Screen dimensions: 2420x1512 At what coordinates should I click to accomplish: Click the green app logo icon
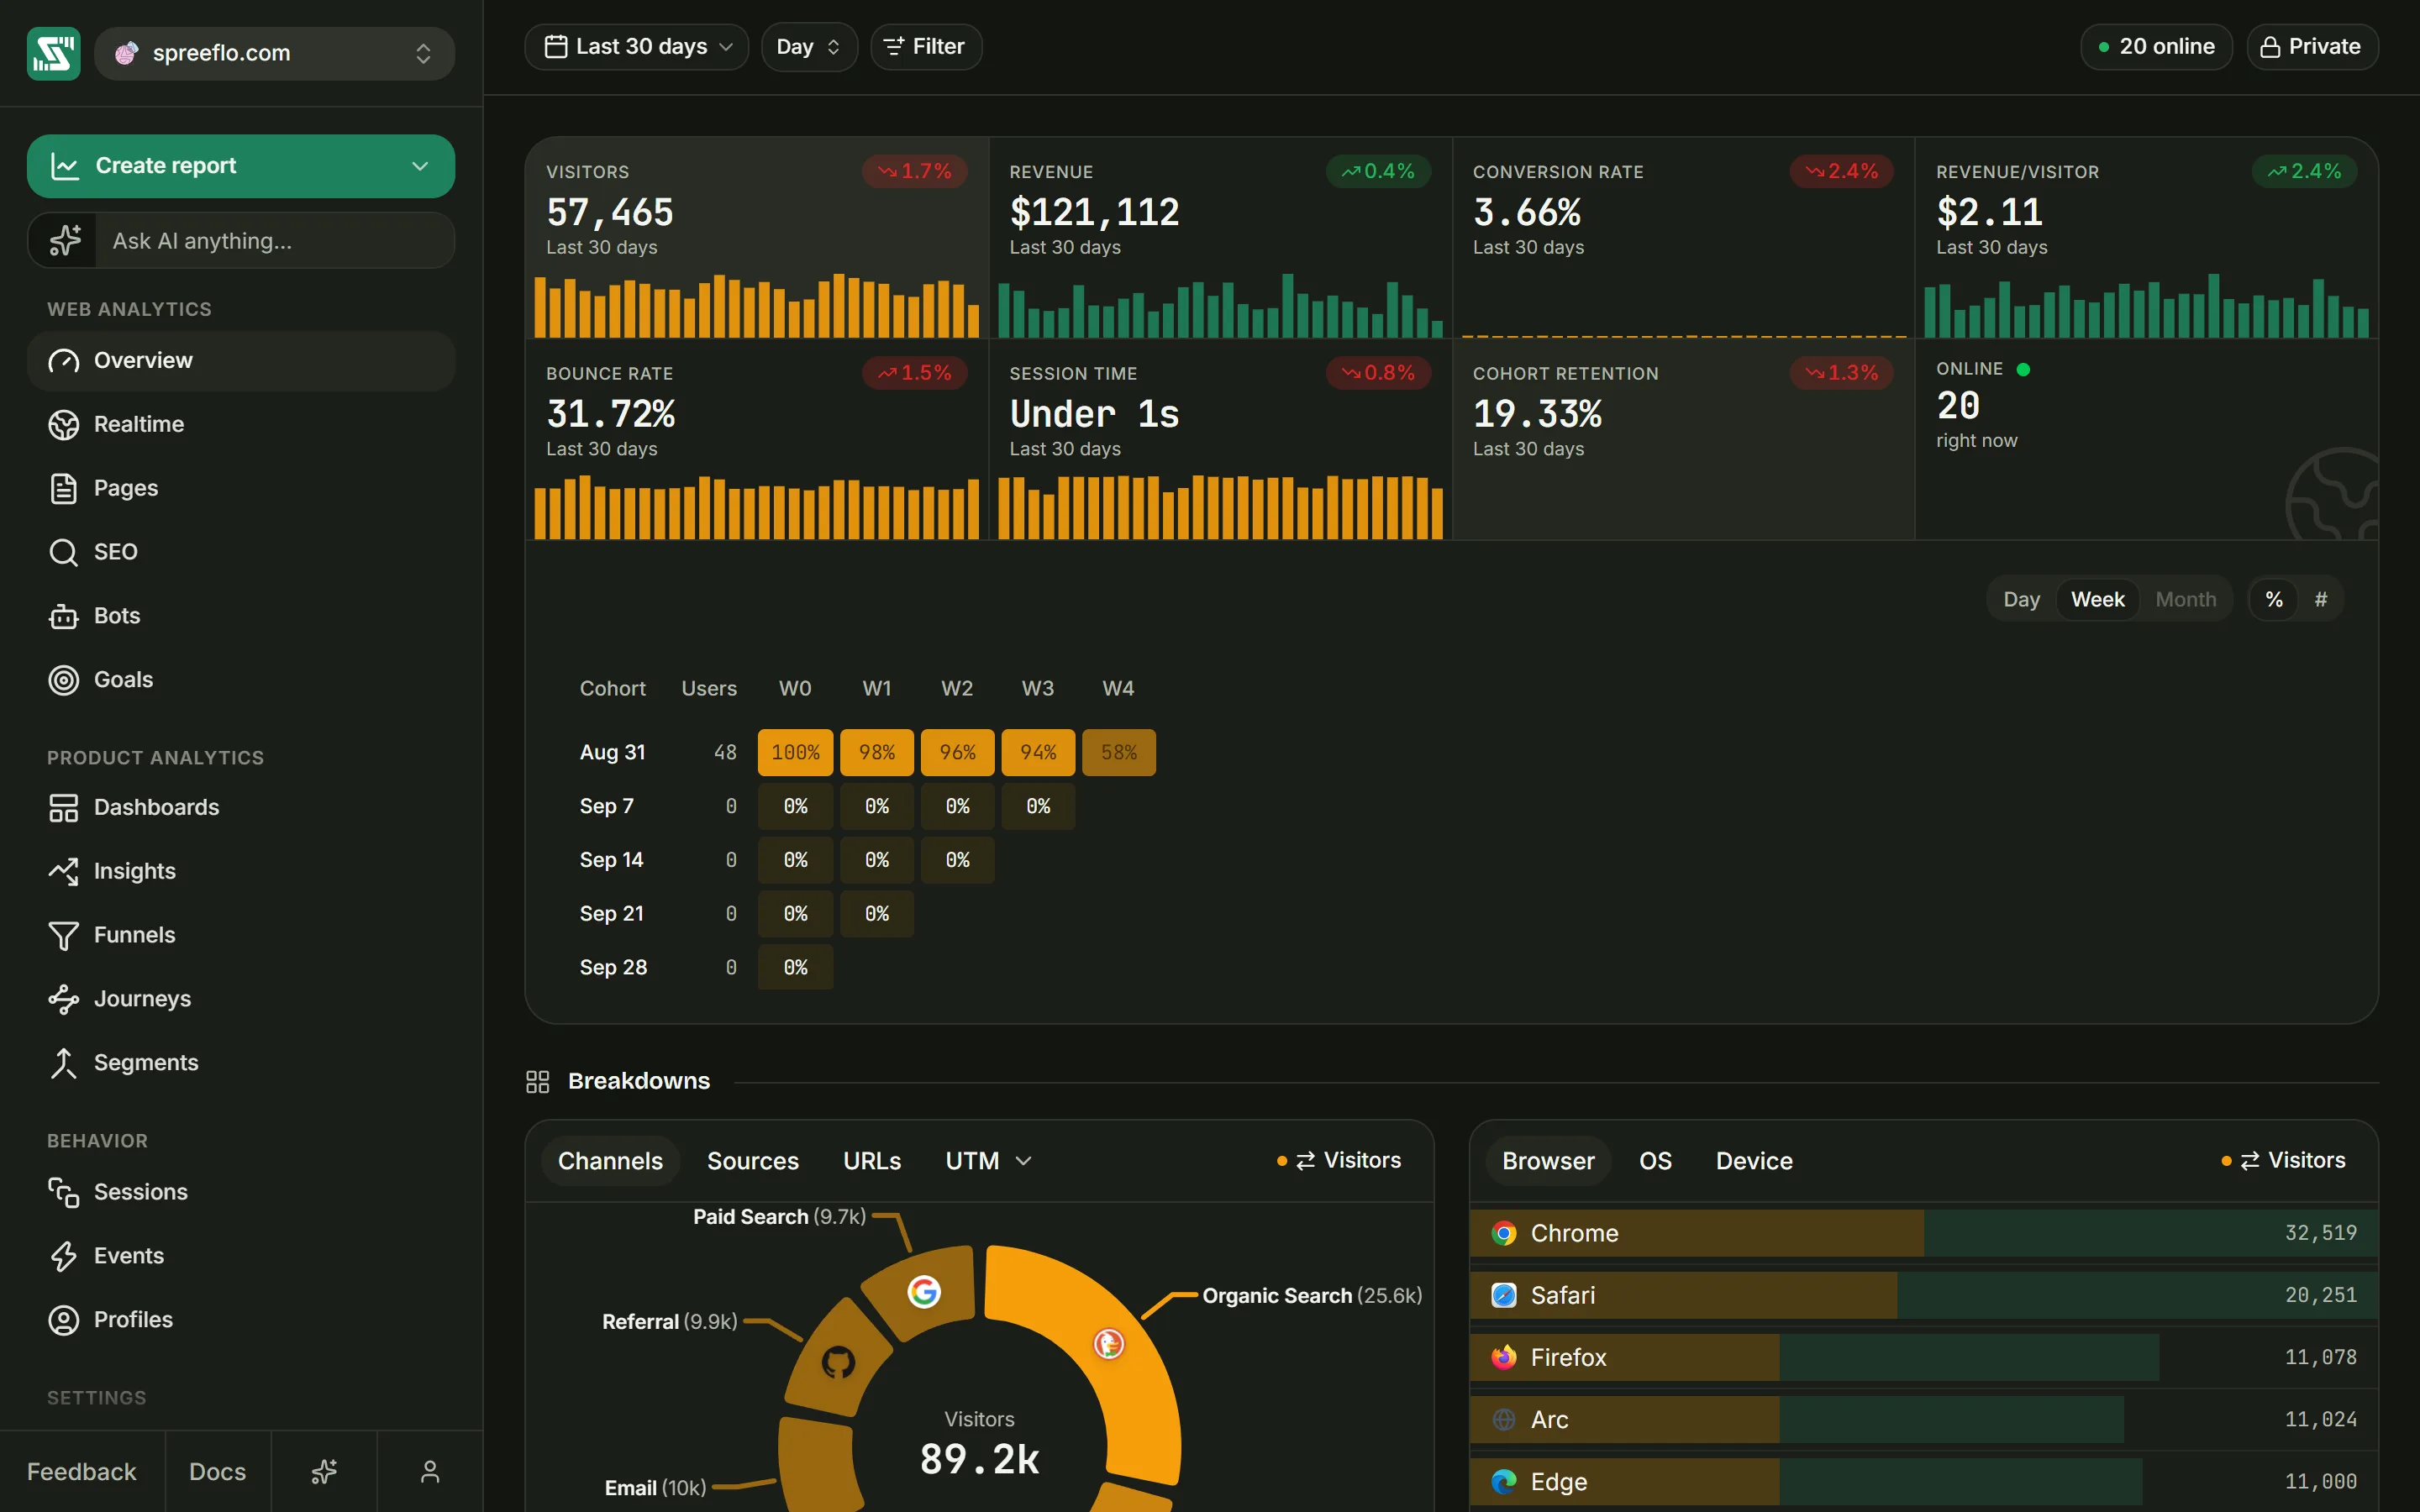pyautogui.click(x=54, y=53)
